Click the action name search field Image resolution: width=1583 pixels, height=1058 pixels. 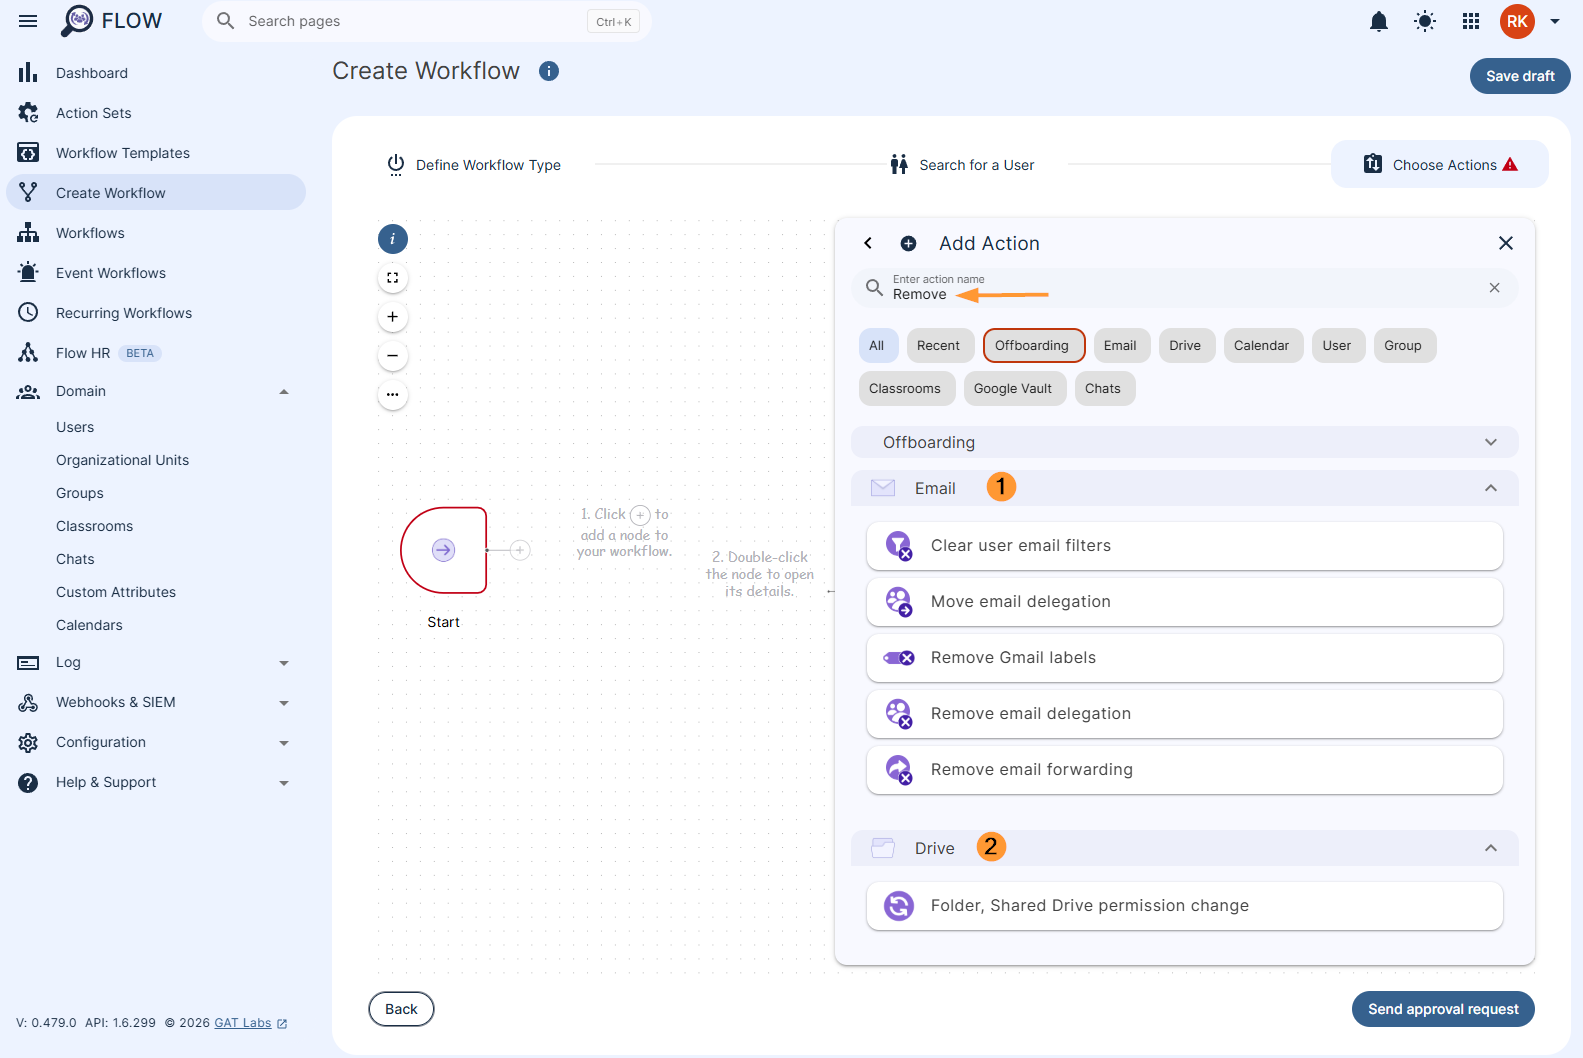click(1185, 288)
